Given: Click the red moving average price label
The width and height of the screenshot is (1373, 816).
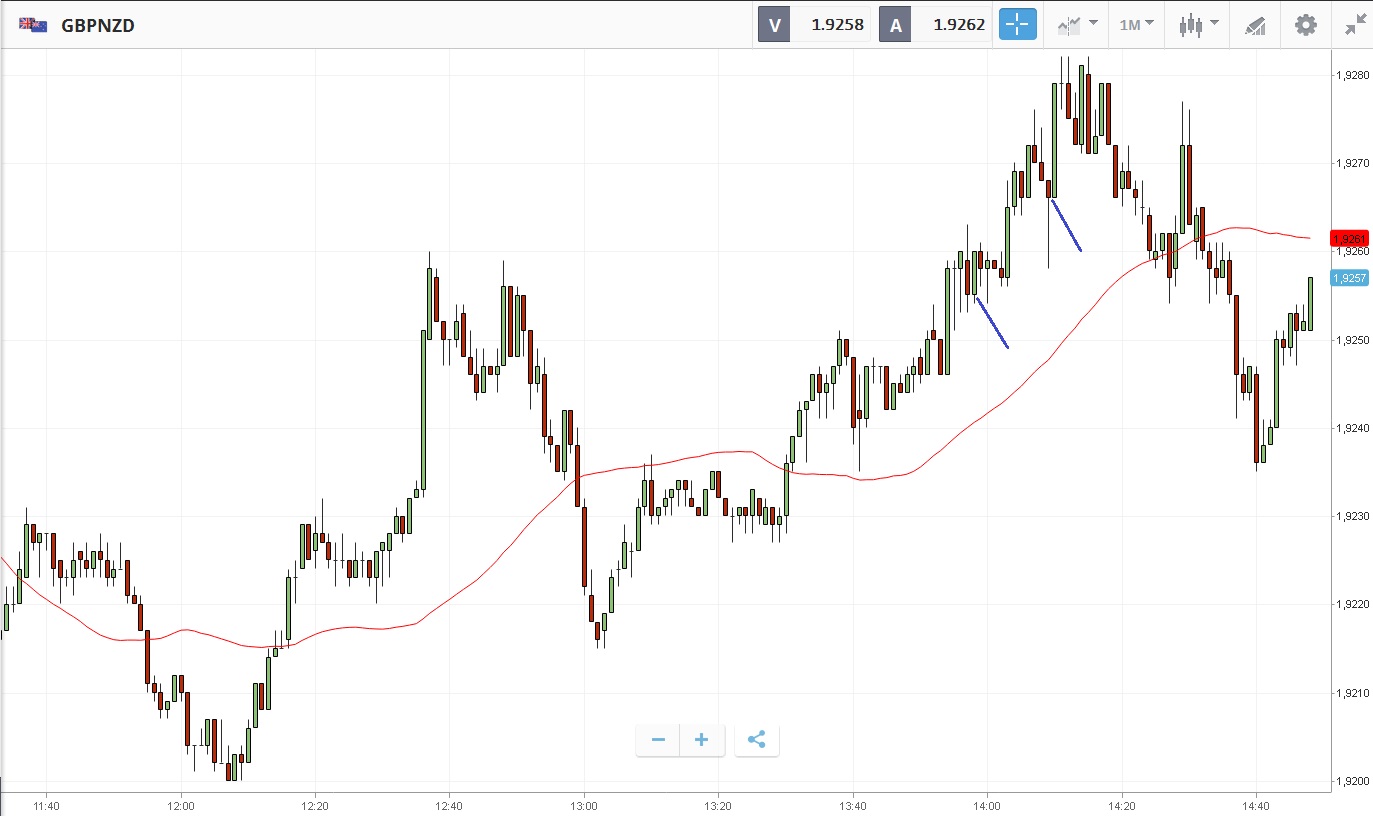Looking at the screenshot, I should tap(1349, 238).
